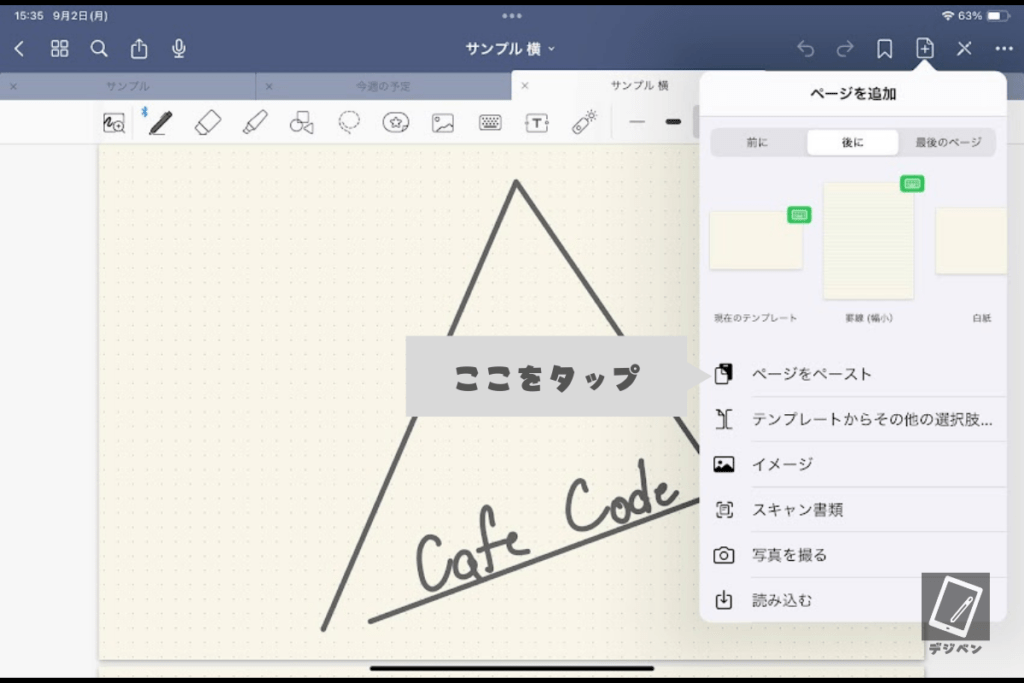Tap the battery indicator in status bar

click(997, 16)
